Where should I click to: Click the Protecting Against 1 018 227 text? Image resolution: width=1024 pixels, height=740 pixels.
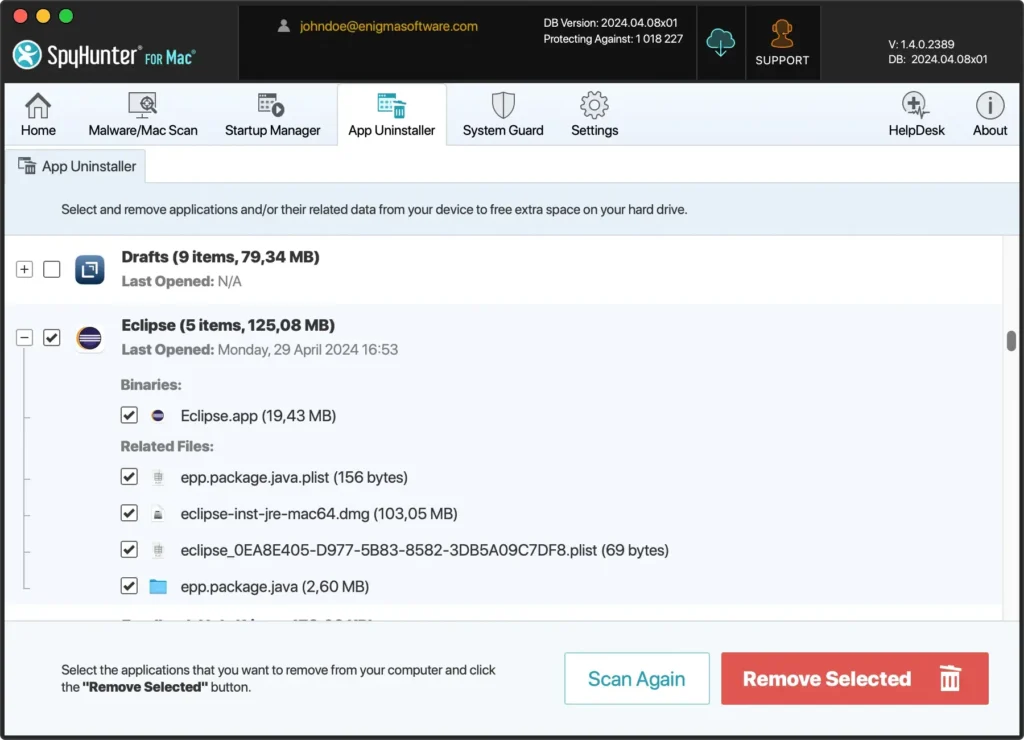coord(613,39)
